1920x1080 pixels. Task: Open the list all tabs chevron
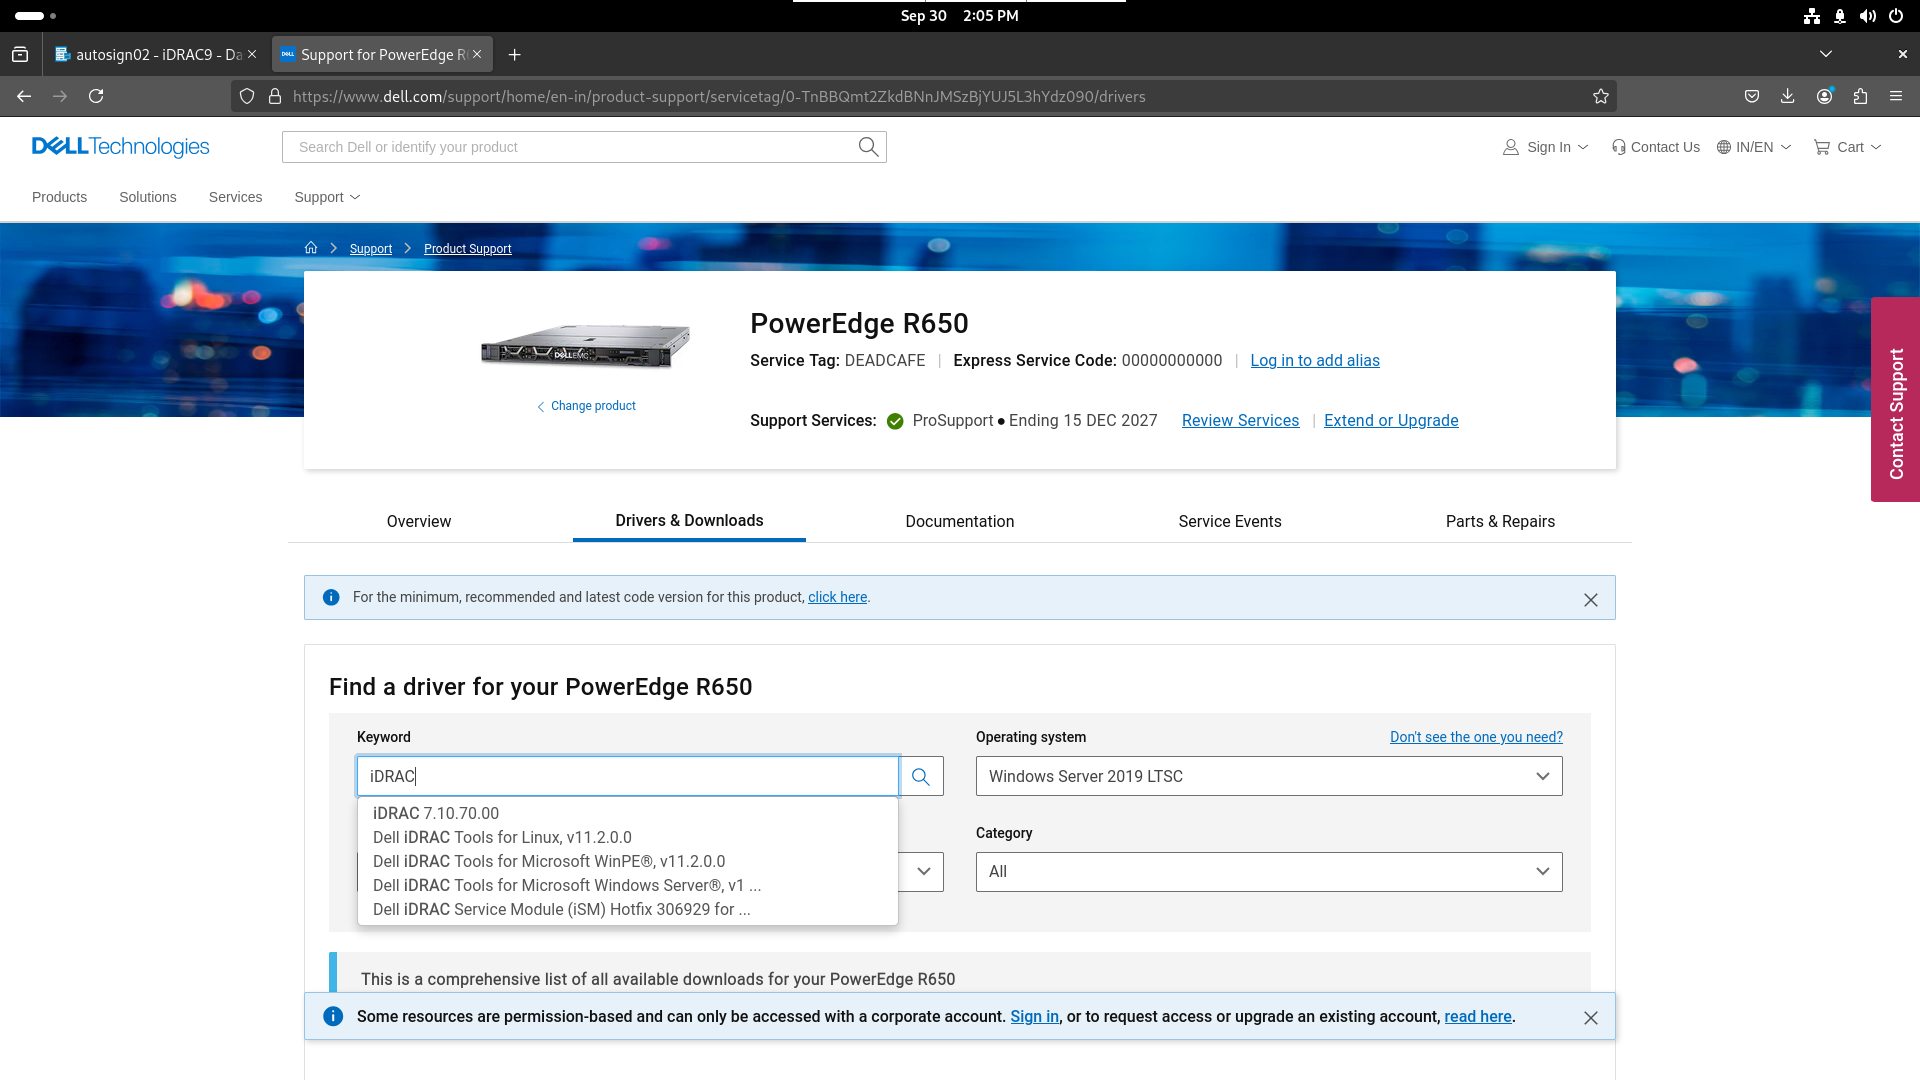(x=1826, y=54)
